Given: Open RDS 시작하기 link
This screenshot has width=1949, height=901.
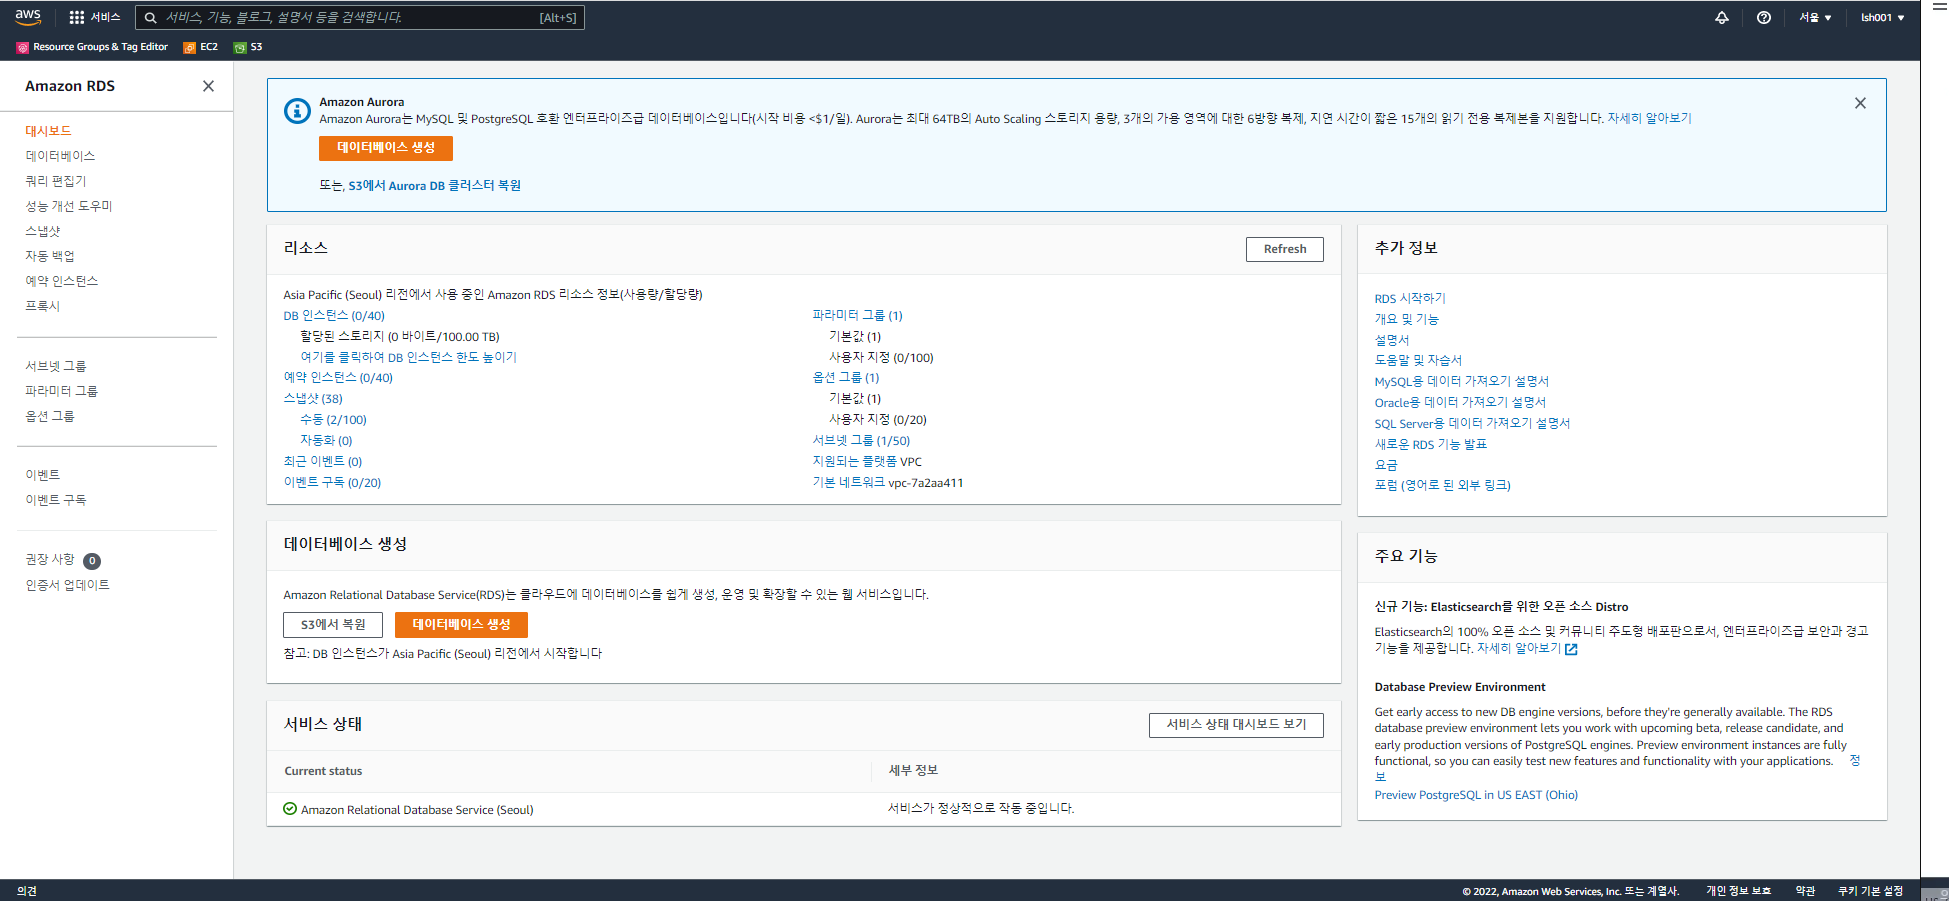Looking at the screenshot, I should pyautogui.click(x=1410, y=299).
